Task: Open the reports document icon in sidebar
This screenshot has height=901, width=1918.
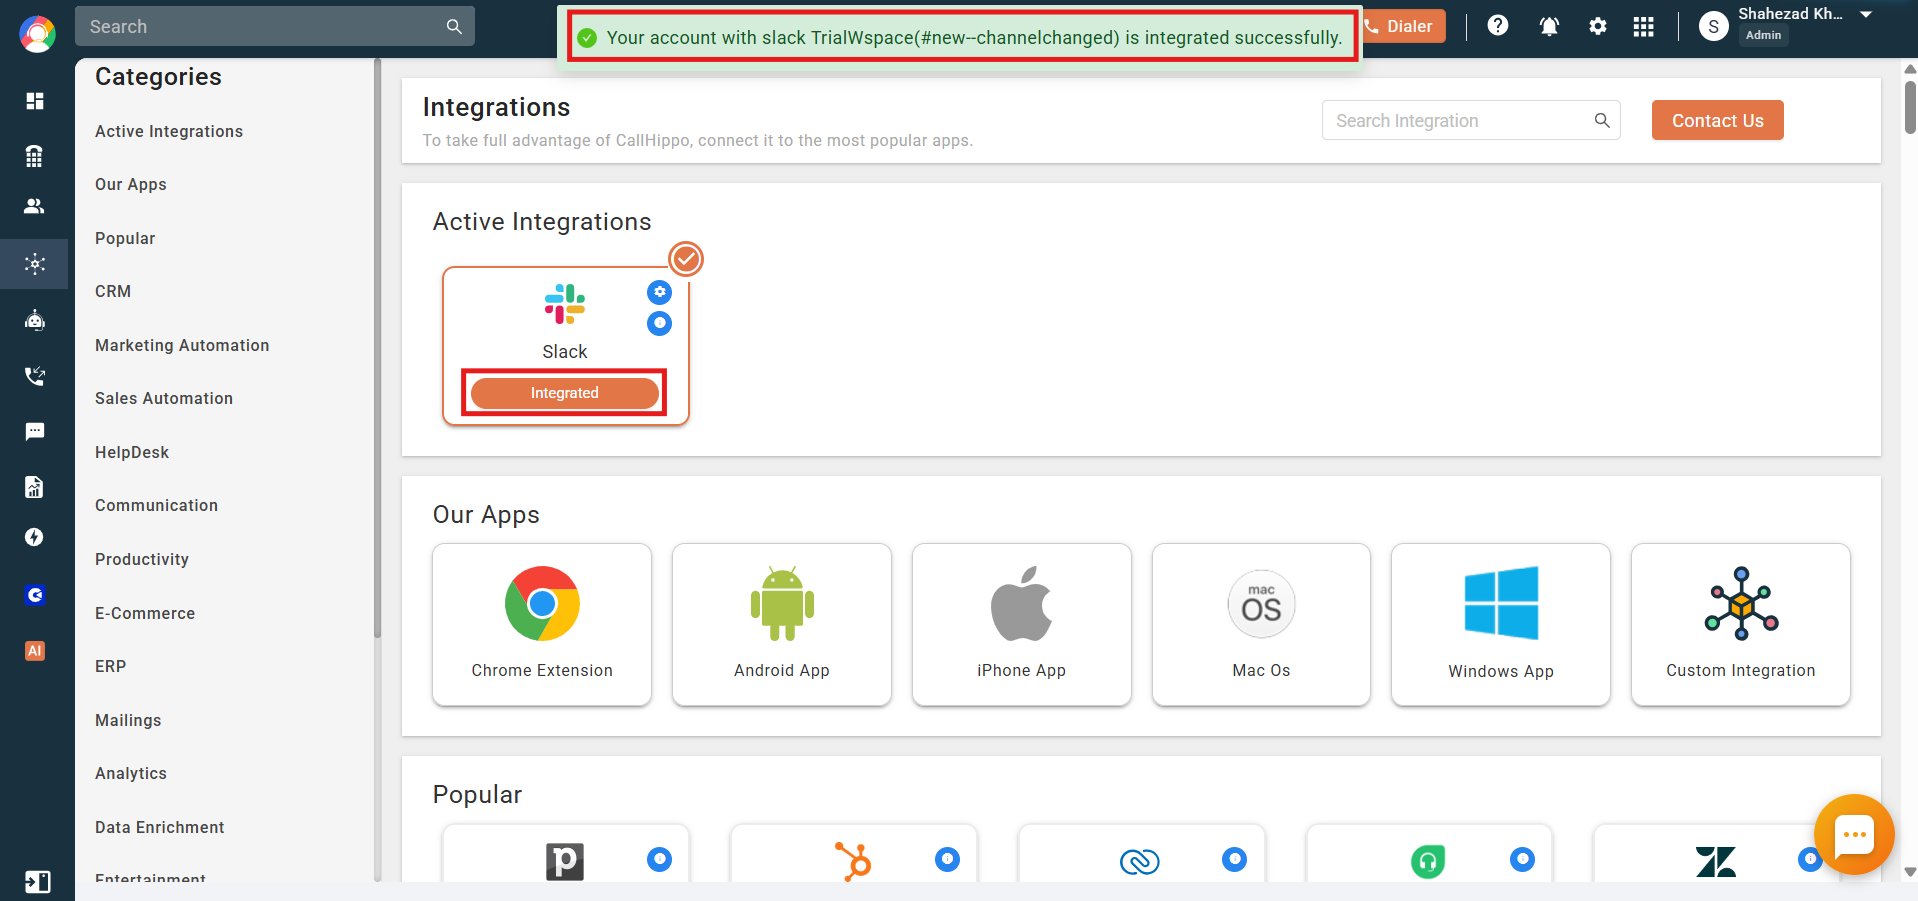Action: pyautogui.click(x=35, y=487)
